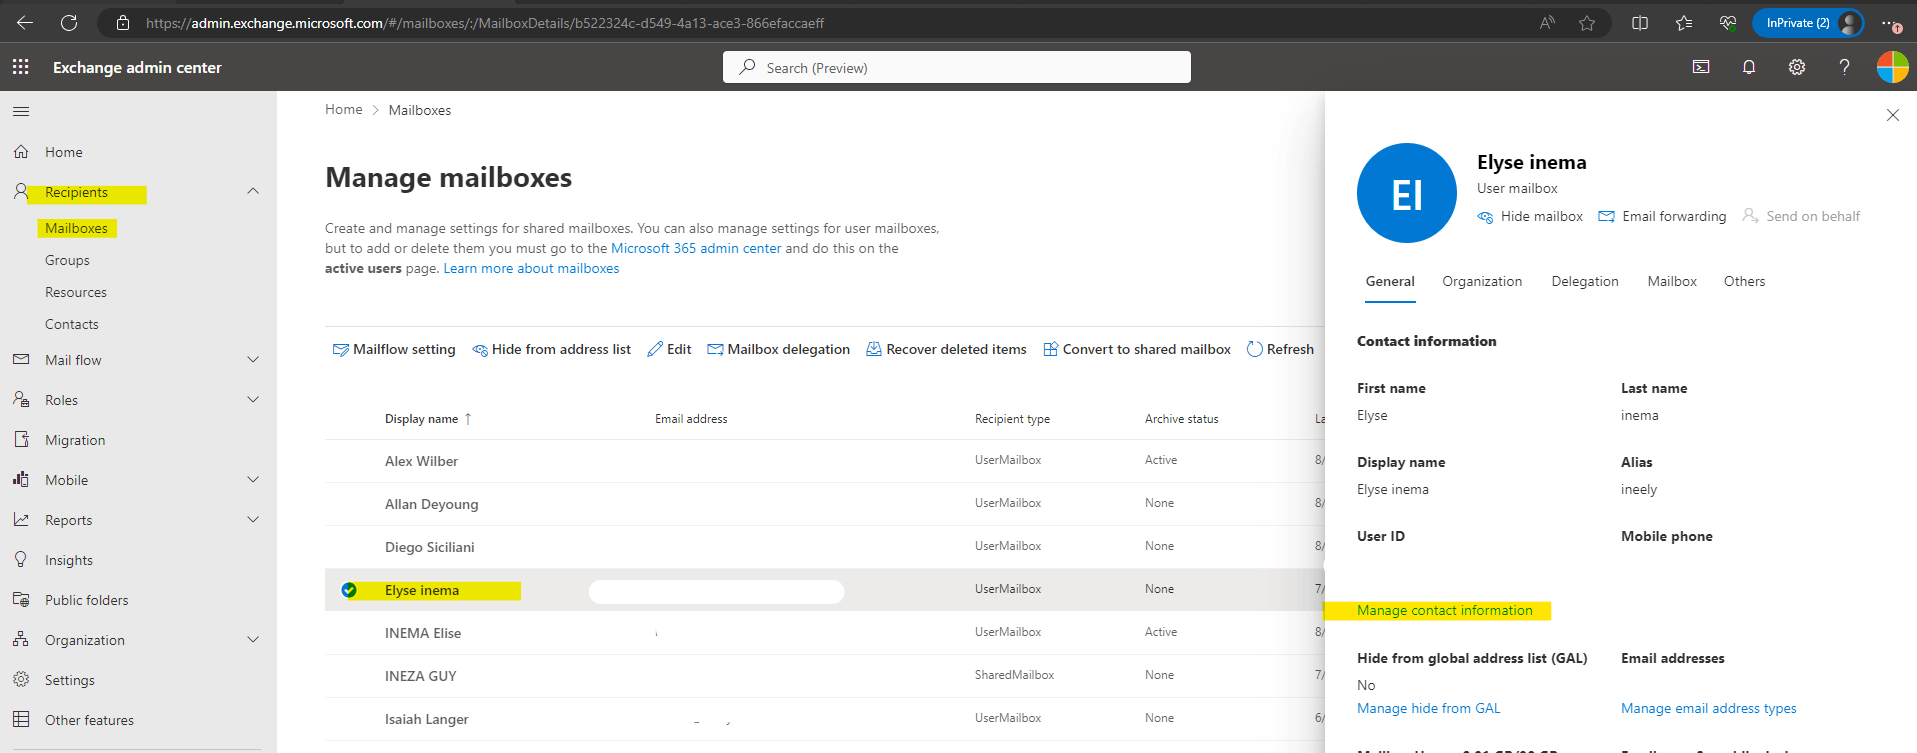Image resolution: width=1917 pixels, height=753 pixels.
Task: Expand the Mail flow section chevron
Action: pyautogui.click(x=253, y=359)
